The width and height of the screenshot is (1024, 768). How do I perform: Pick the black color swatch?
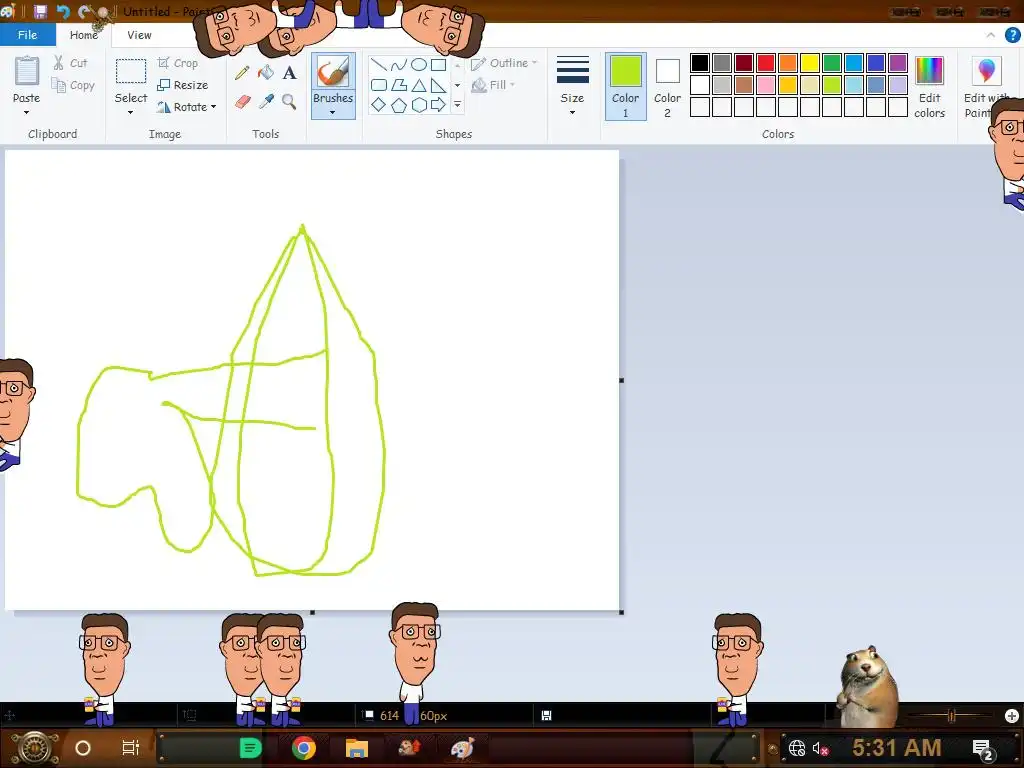tap(699, 63)
